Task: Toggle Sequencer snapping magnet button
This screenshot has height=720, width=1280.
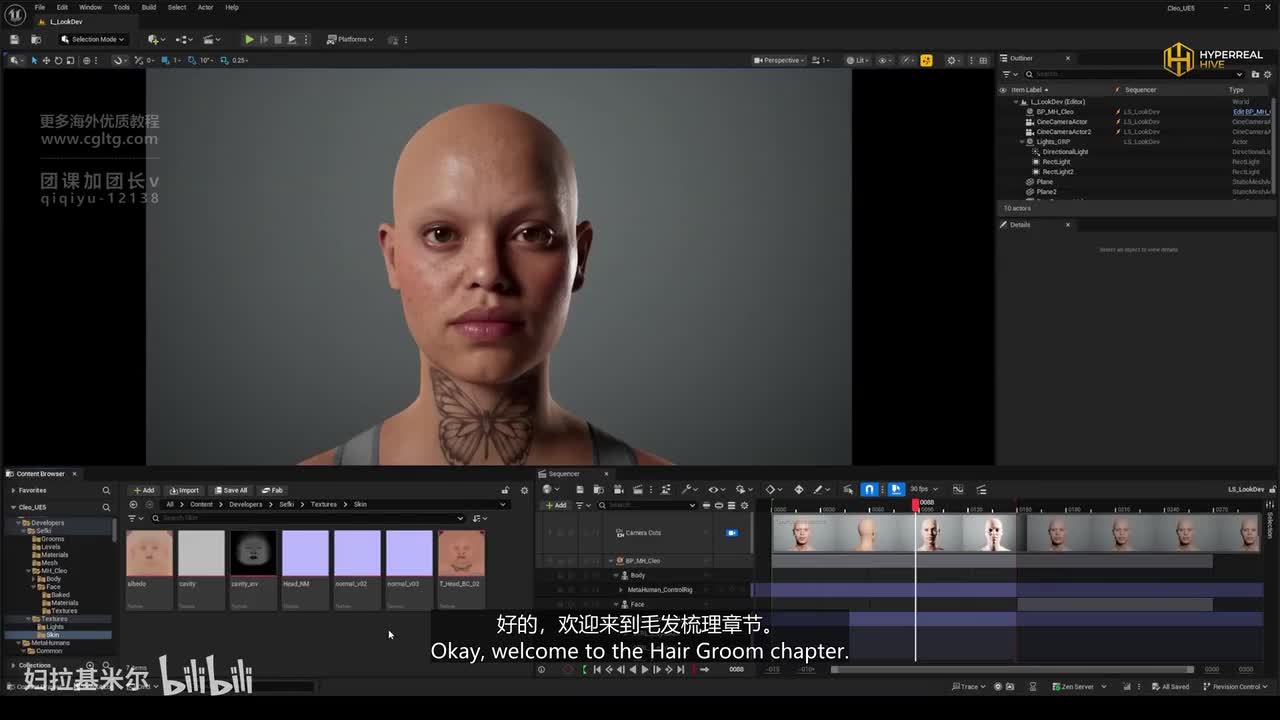Action: point(869,489)
